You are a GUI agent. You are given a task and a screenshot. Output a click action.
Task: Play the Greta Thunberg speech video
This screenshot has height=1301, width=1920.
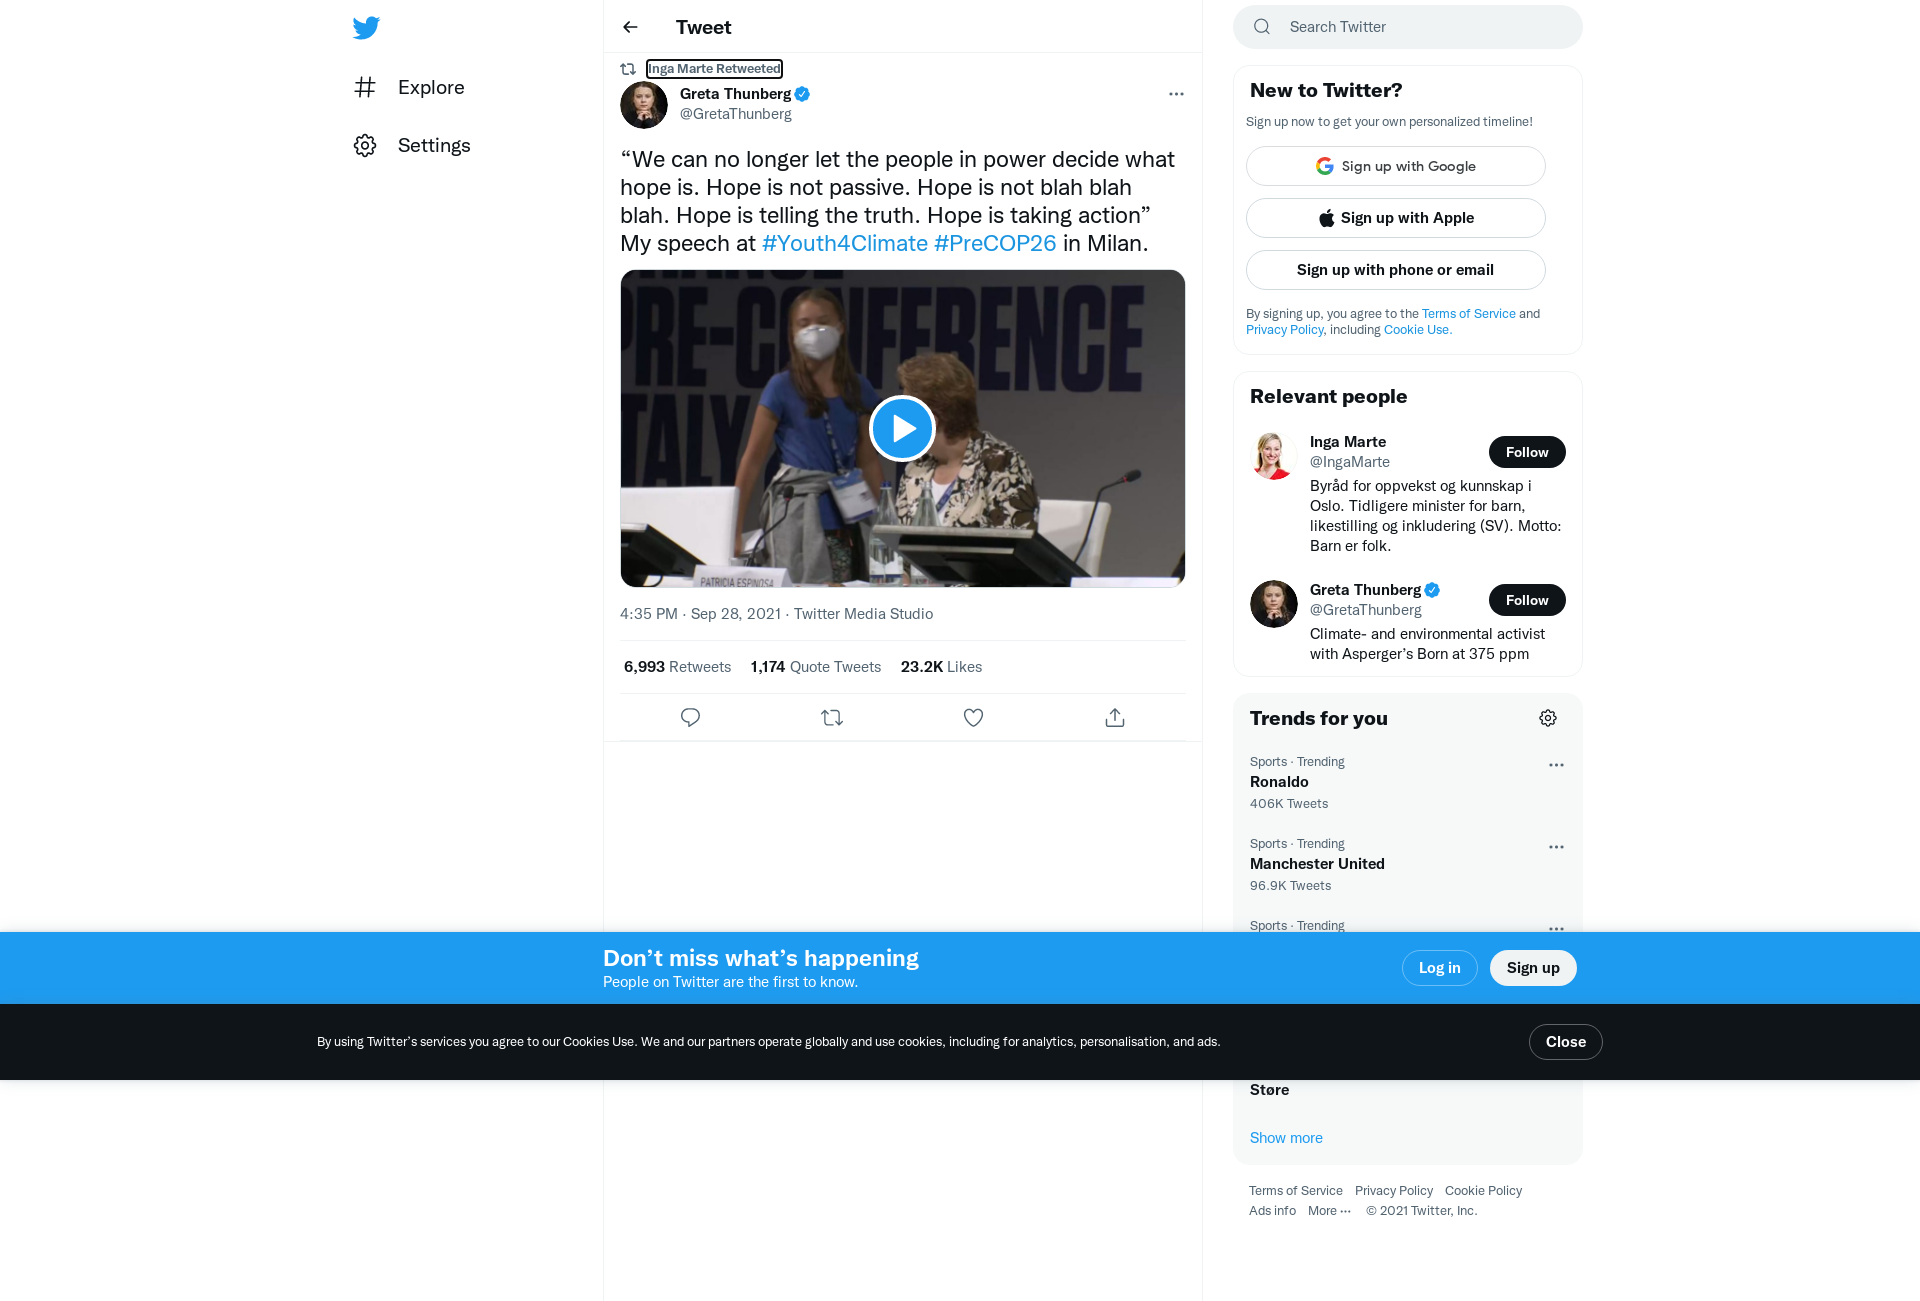(x=902, y=428)
